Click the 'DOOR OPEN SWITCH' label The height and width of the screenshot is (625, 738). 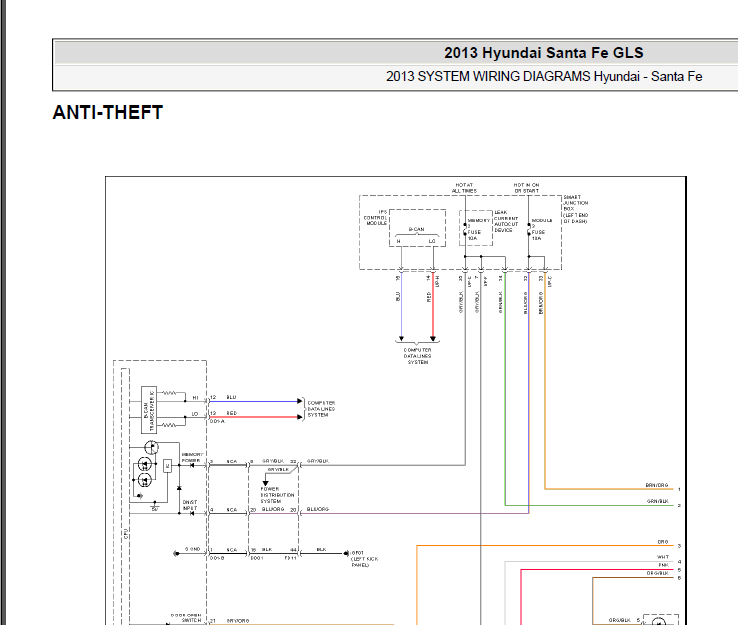(186, 618)
